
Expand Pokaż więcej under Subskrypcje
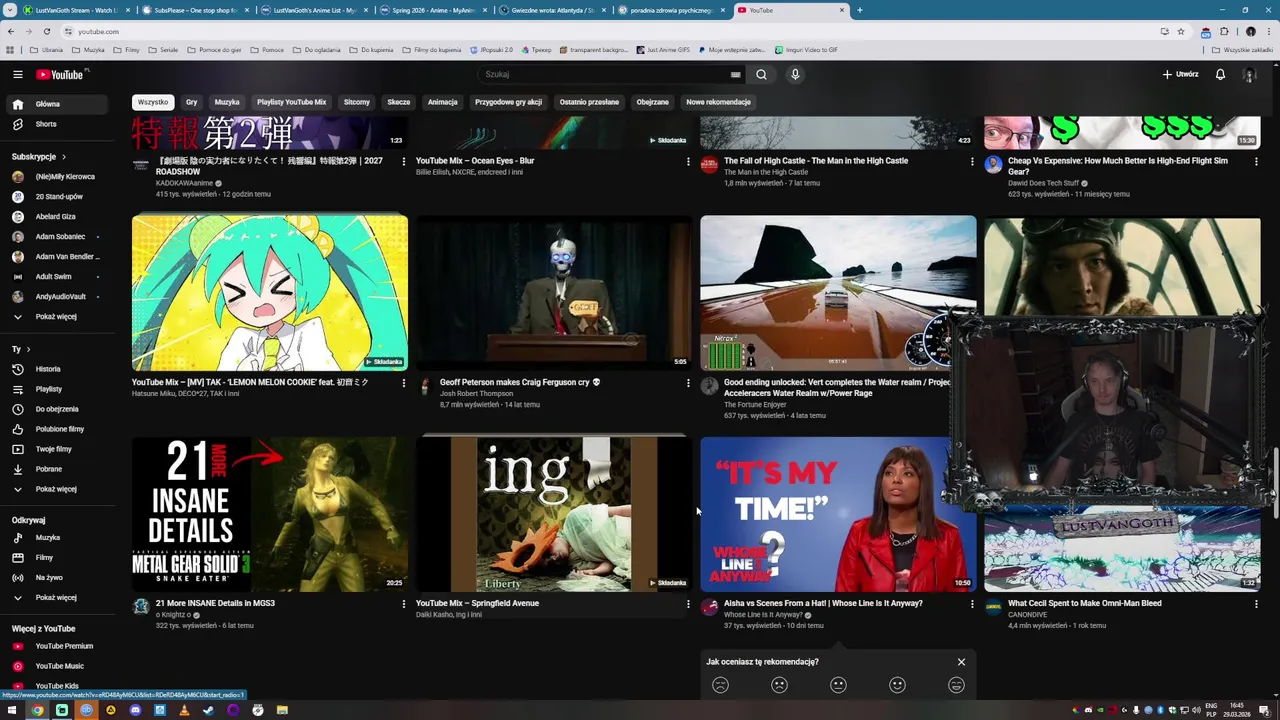pos(58,317)
